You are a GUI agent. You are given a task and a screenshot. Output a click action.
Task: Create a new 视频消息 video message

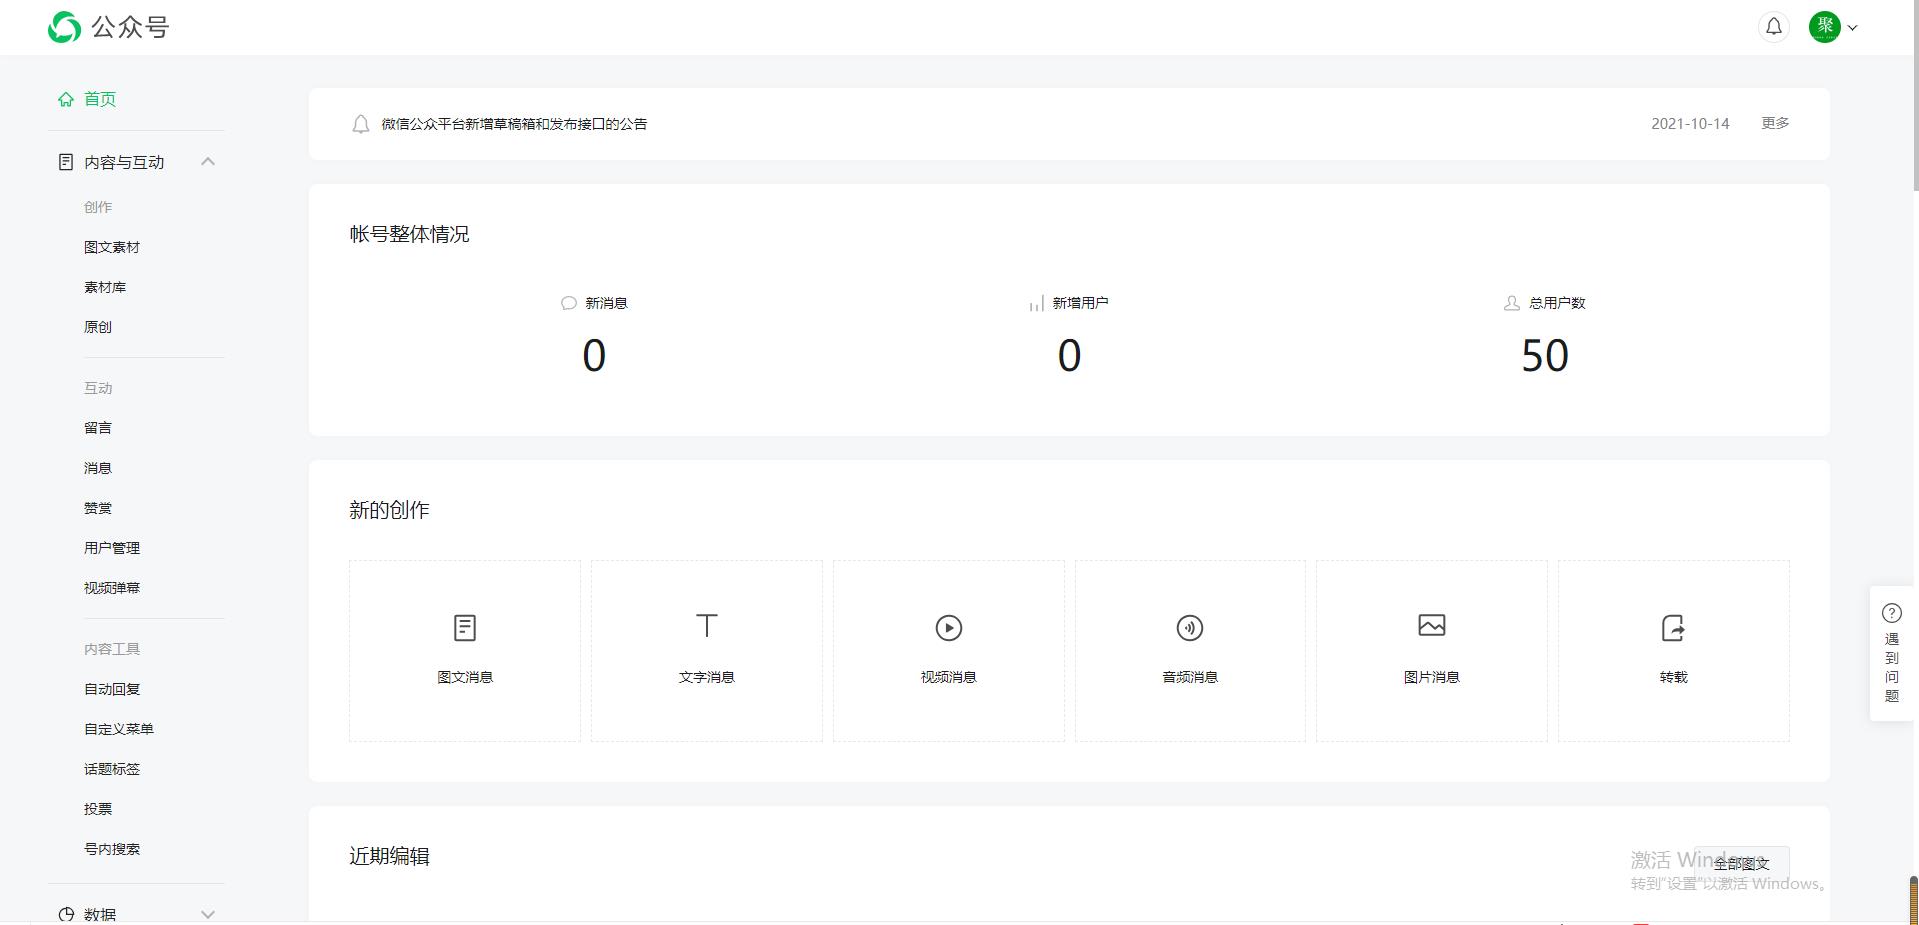[x=948, y=628]
